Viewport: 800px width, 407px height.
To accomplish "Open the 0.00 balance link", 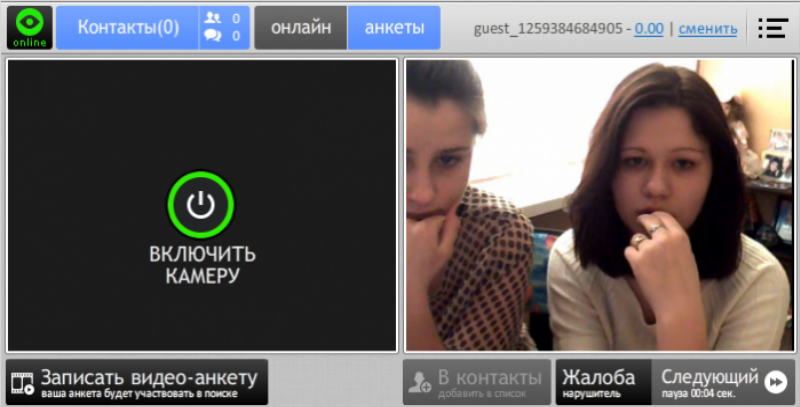I will point(648,29).
